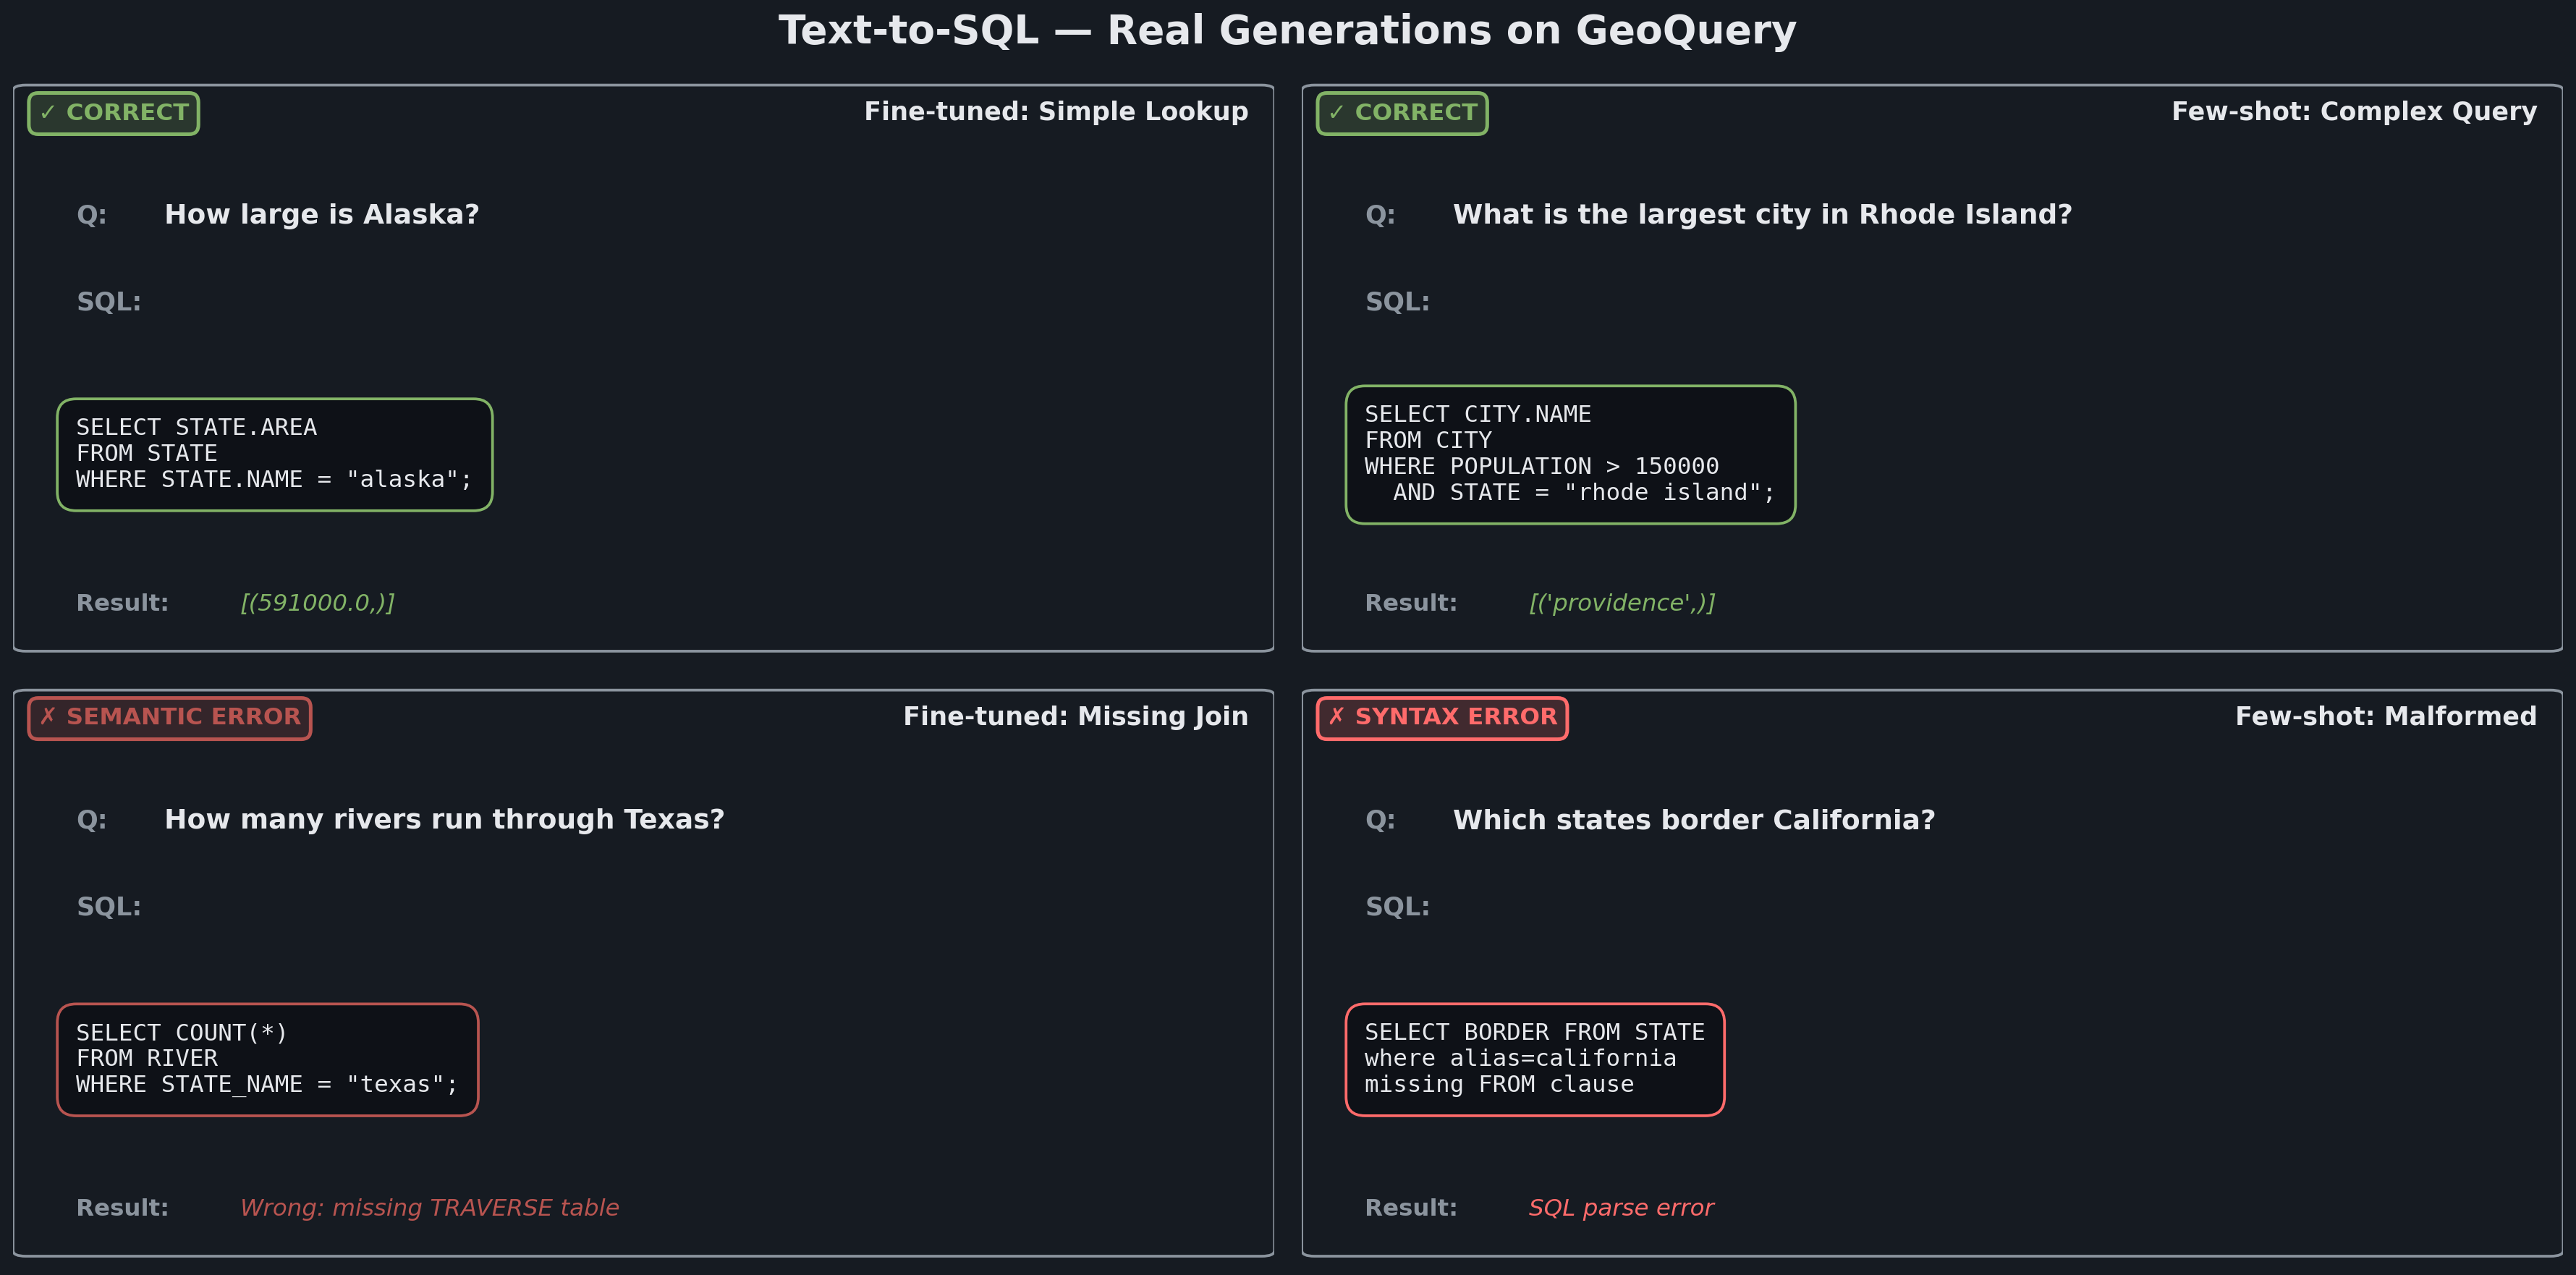Click the Texas rivers SQL code box

[x=267, y=1059]
